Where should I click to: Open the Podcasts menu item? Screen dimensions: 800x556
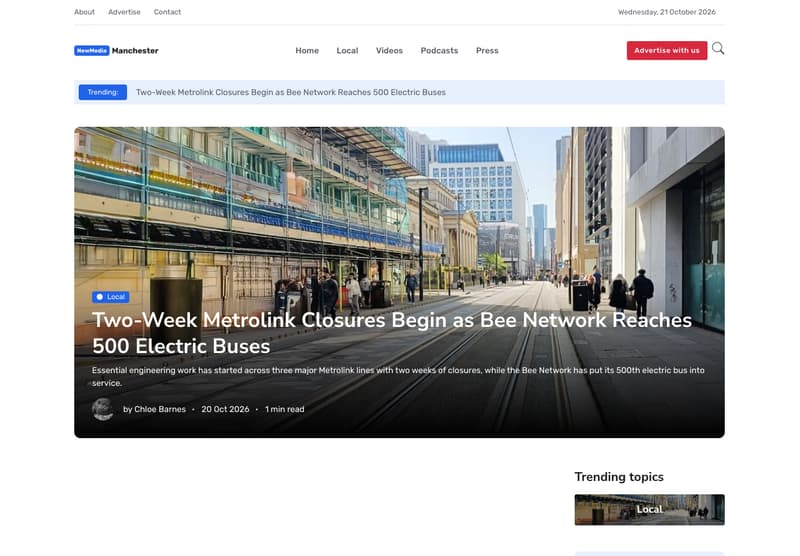tap(439, 50)
